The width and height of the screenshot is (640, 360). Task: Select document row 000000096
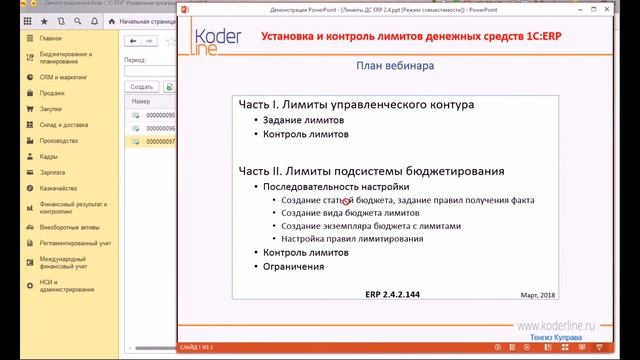coord(151,129)
